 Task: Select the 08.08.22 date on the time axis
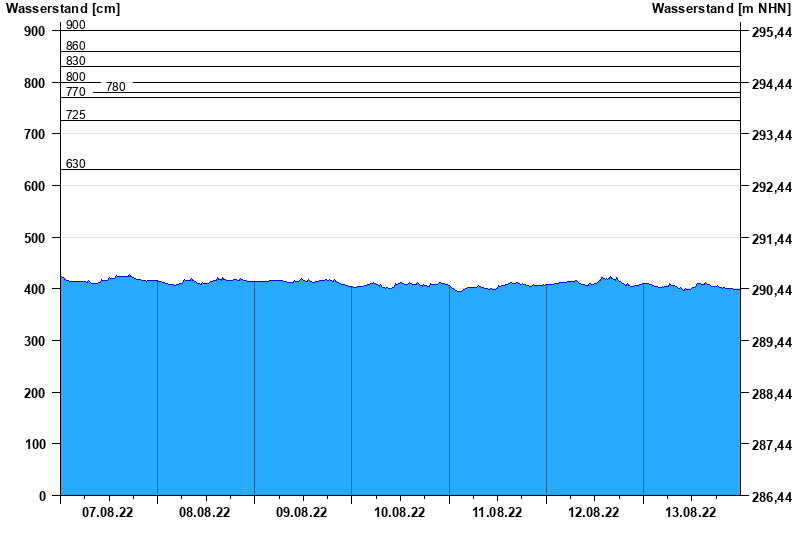(x=205, y=513)
